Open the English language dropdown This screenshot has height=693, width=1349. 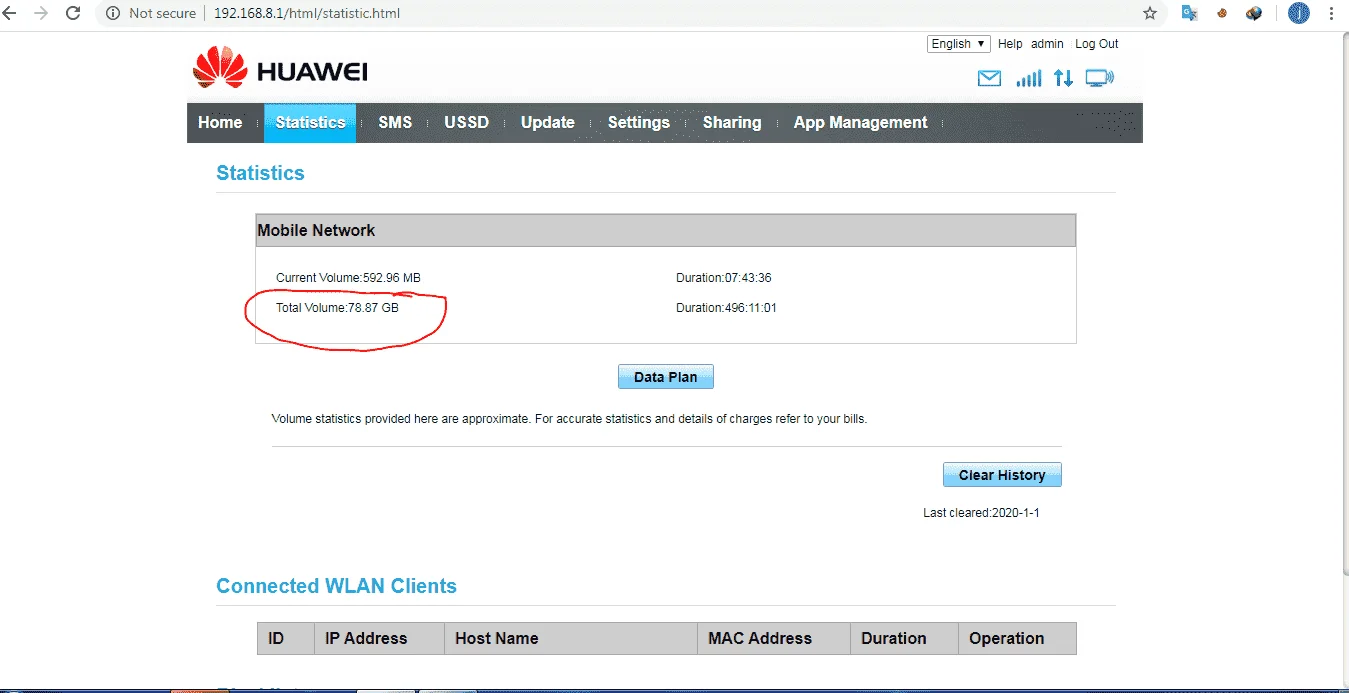point(959,44)
